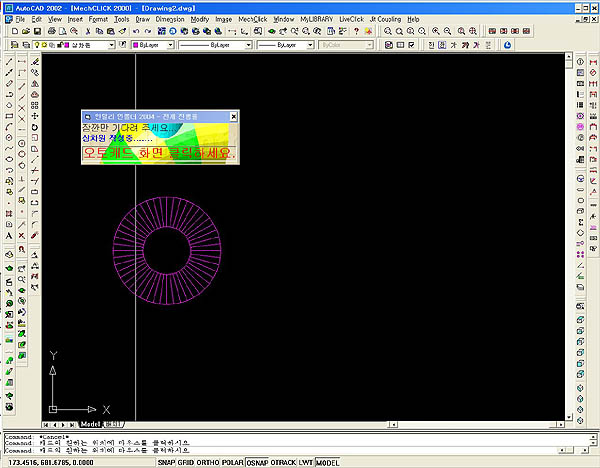Select the Spline draw tool
600x468 pixels.
point(9,148)
